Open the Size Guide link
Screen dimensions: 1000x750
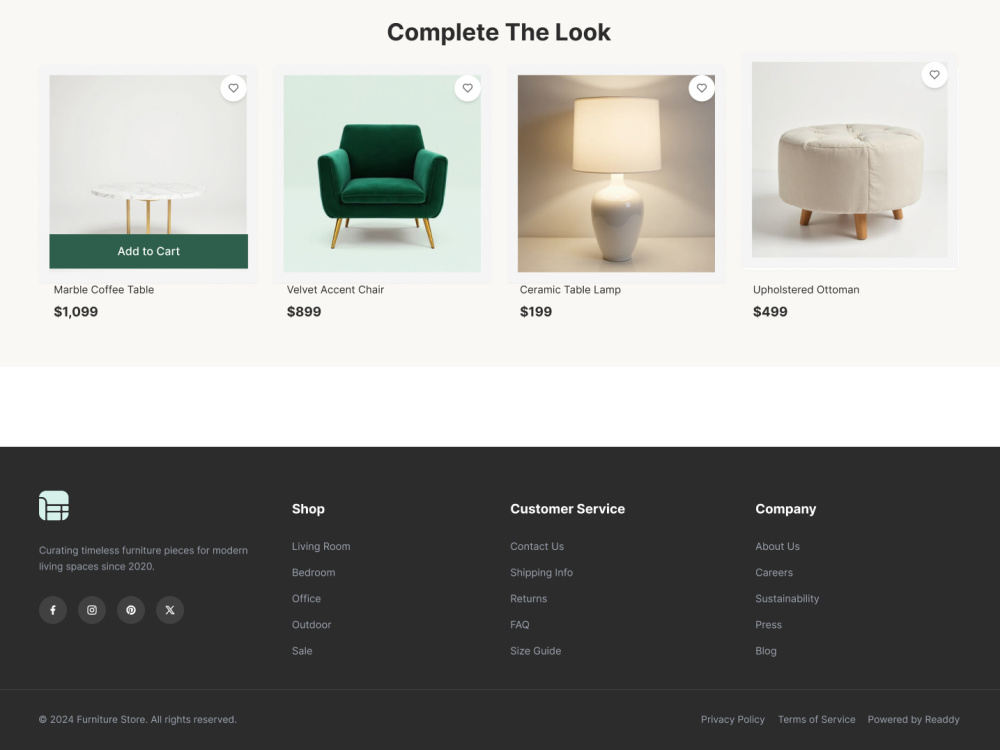pos(536,651)
